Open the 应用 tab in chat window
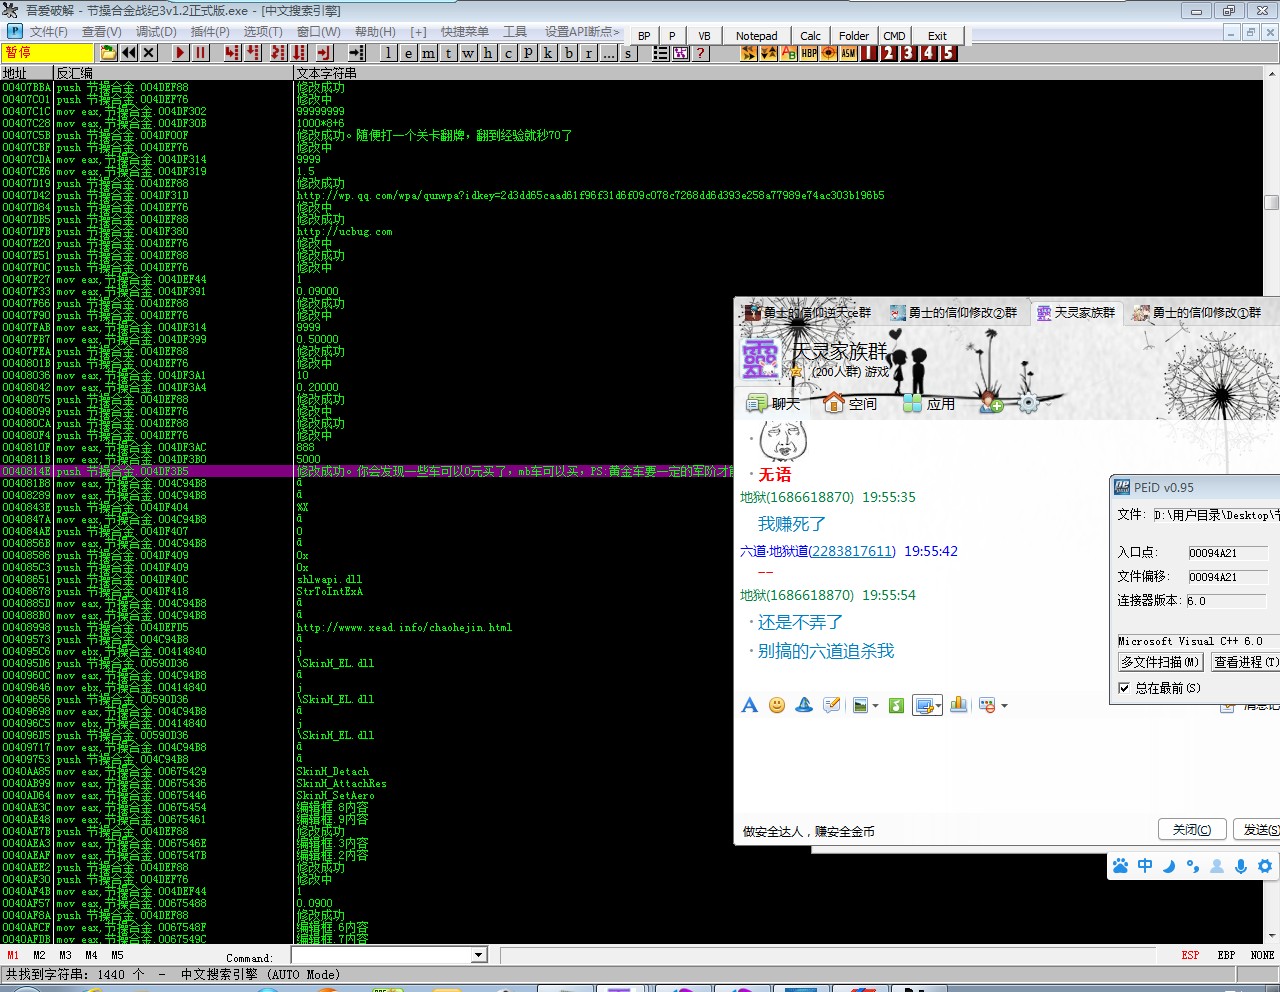 pyautogui.click(x=929, y=404)
